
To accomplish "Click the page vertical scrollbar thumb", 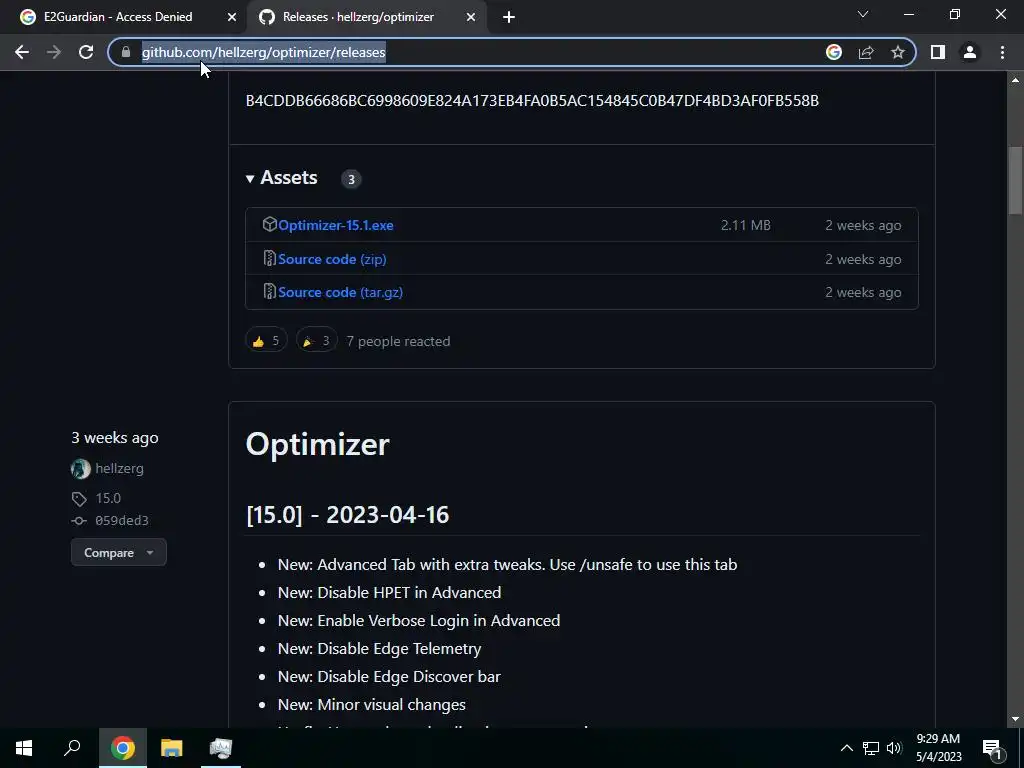I will 1015,180.
